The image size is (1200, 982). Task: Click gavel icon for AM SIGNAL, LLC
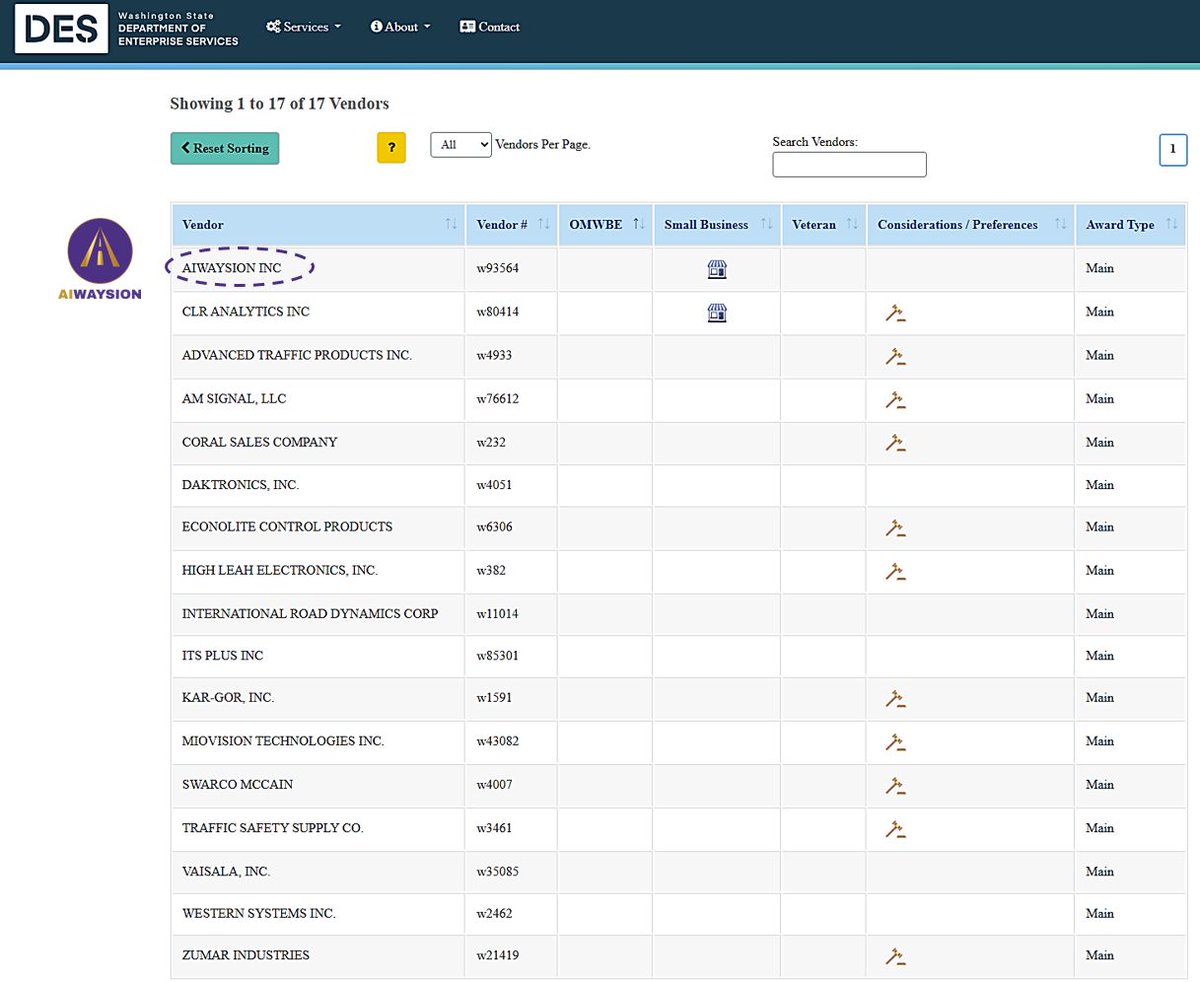895,400
